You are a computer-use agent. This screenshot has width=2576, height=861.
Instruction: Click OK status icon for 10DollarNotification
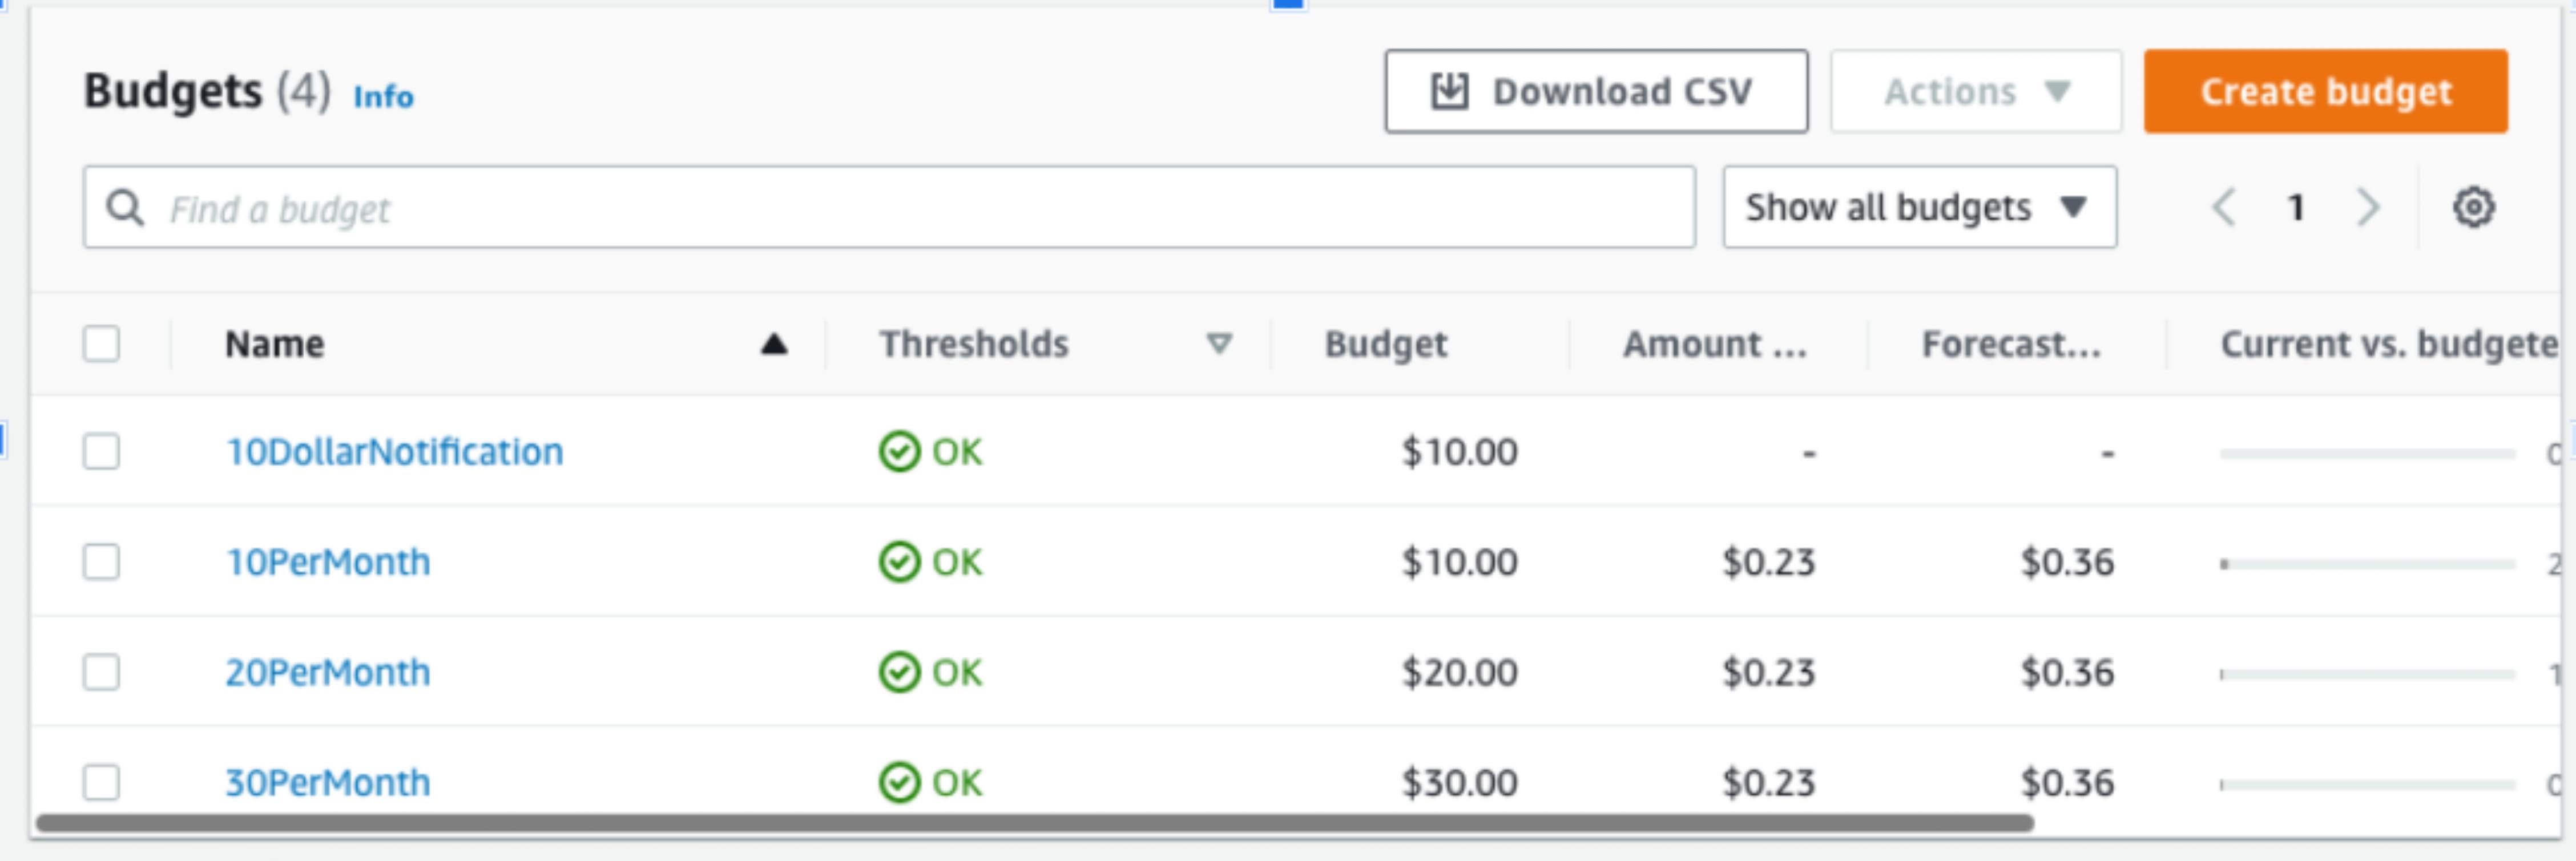click(899, 452)
